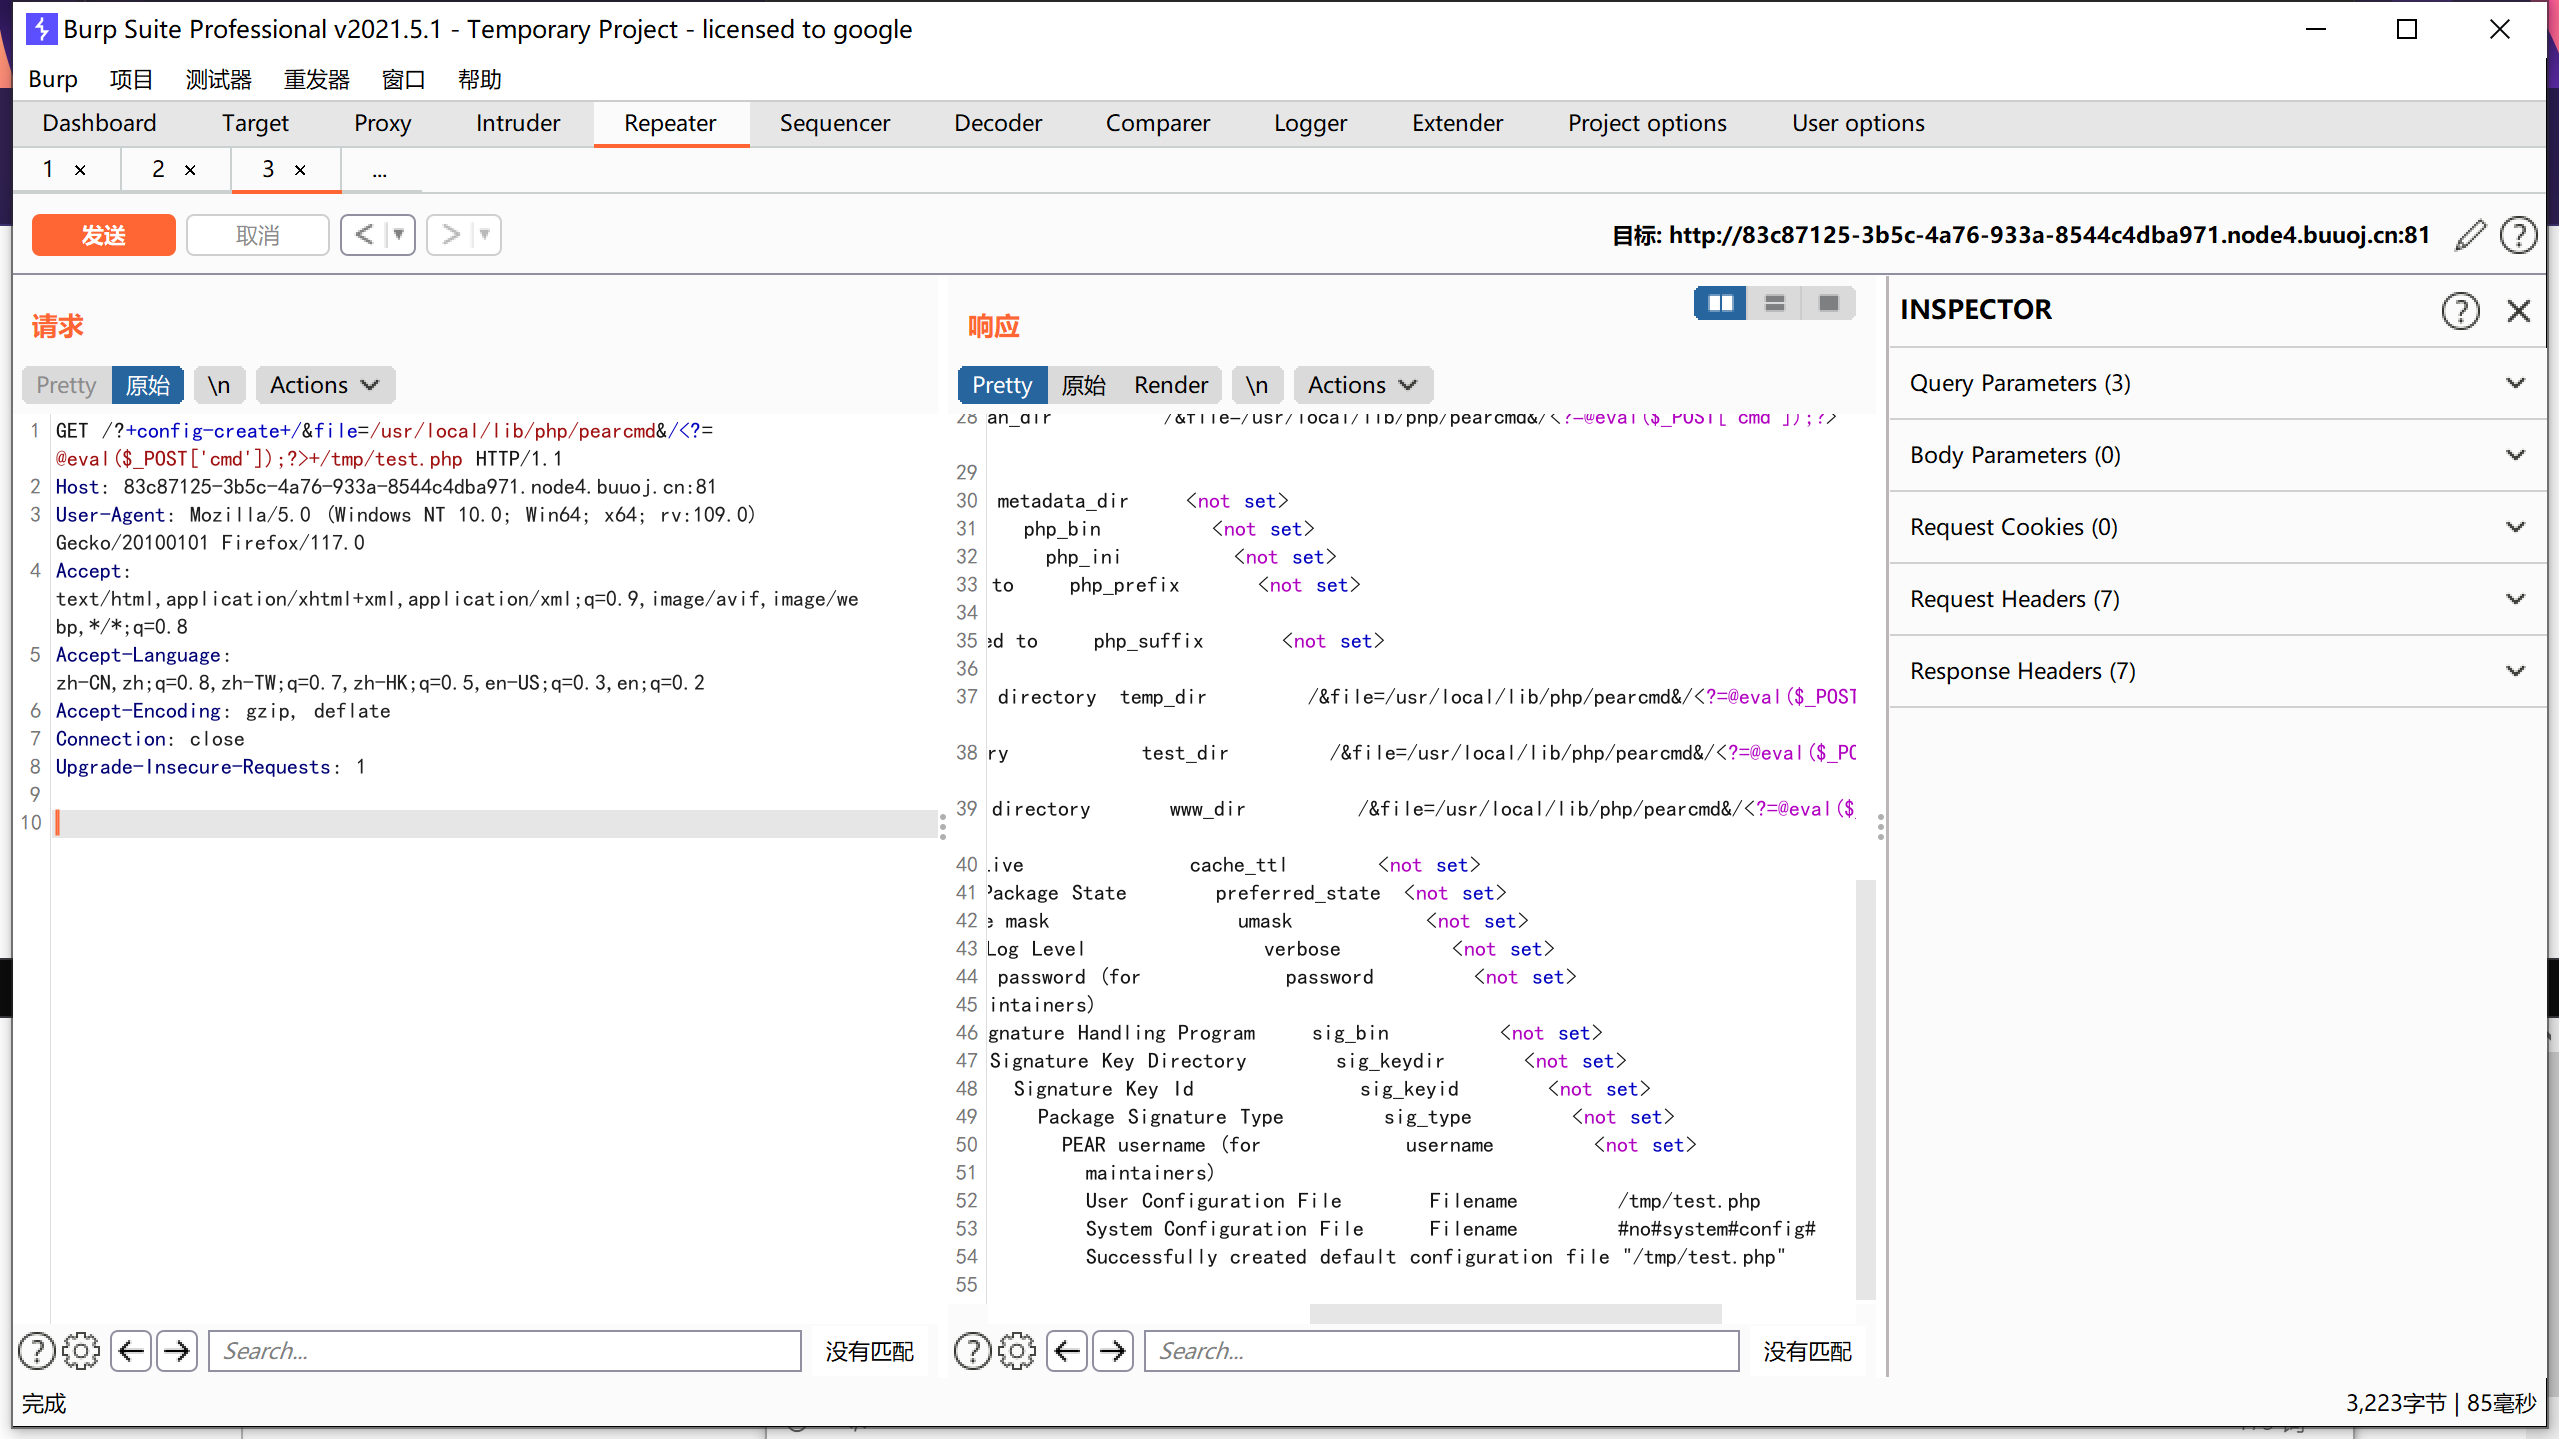Open the Intruder tab
This screenshot has height=1439, width=2559.
pos(518,123)
